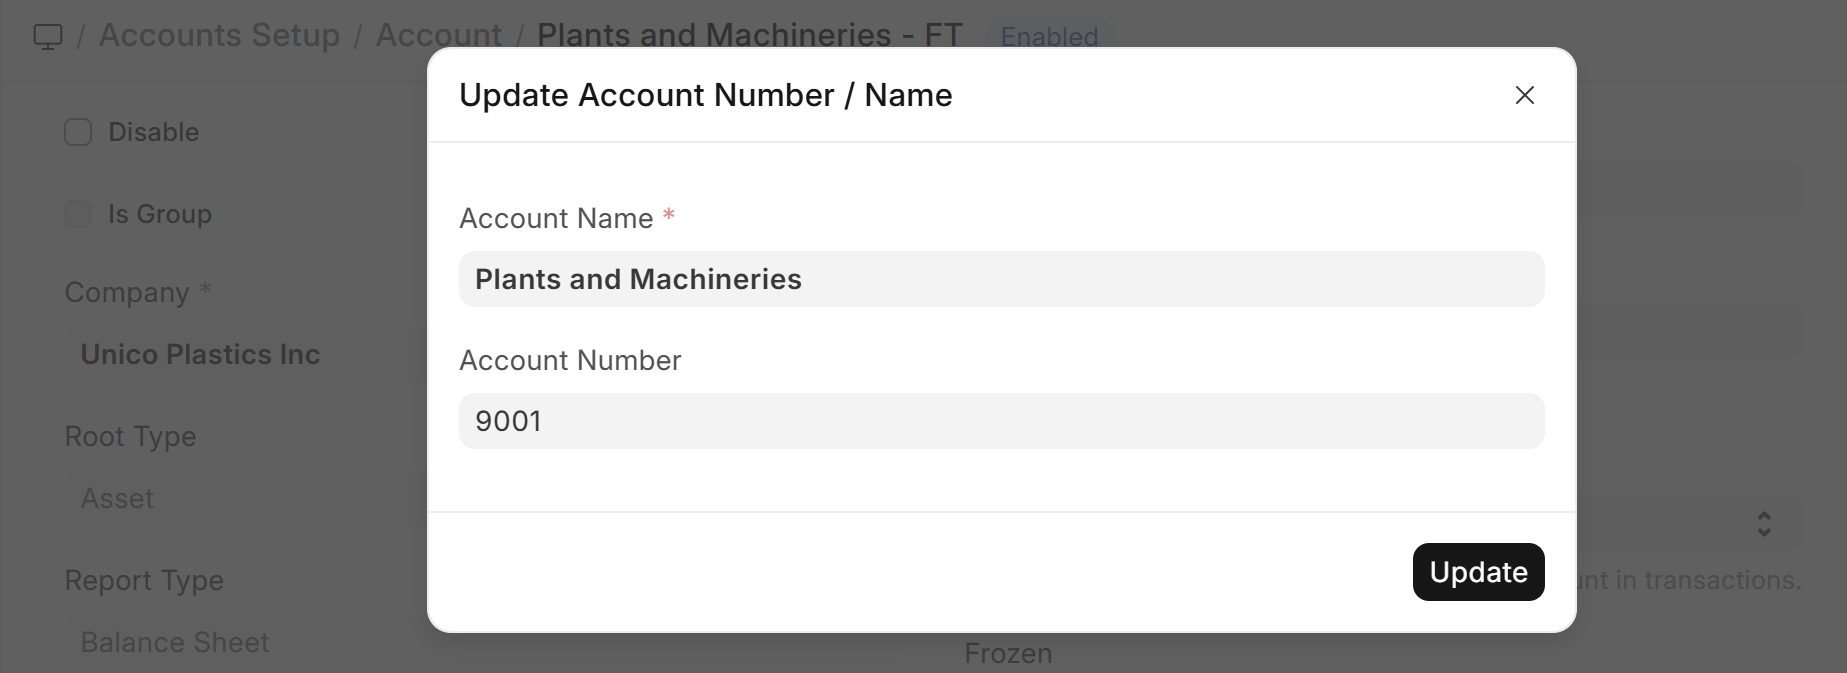
Task: Click into the Account Name field
Action: point(1001,279)
